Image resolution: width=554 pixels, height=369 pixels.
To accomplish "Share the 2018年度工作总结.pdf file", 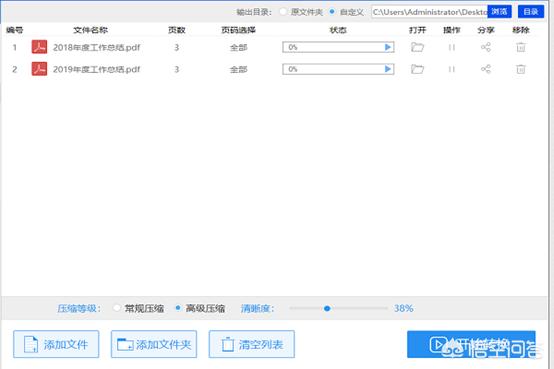I will [x=486, y=47].
